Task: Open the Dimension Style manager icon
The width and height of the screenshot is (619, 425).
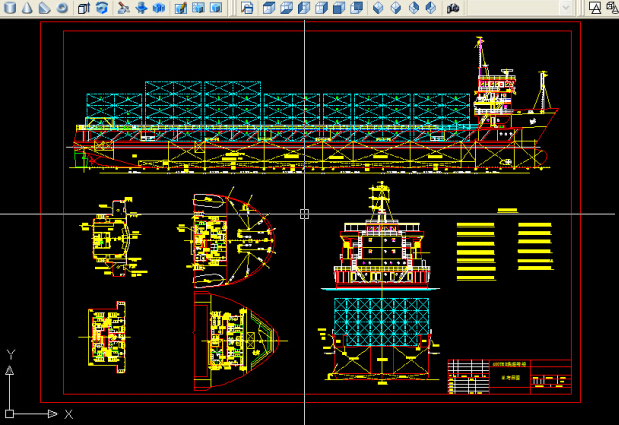Action: click(613, 8)
